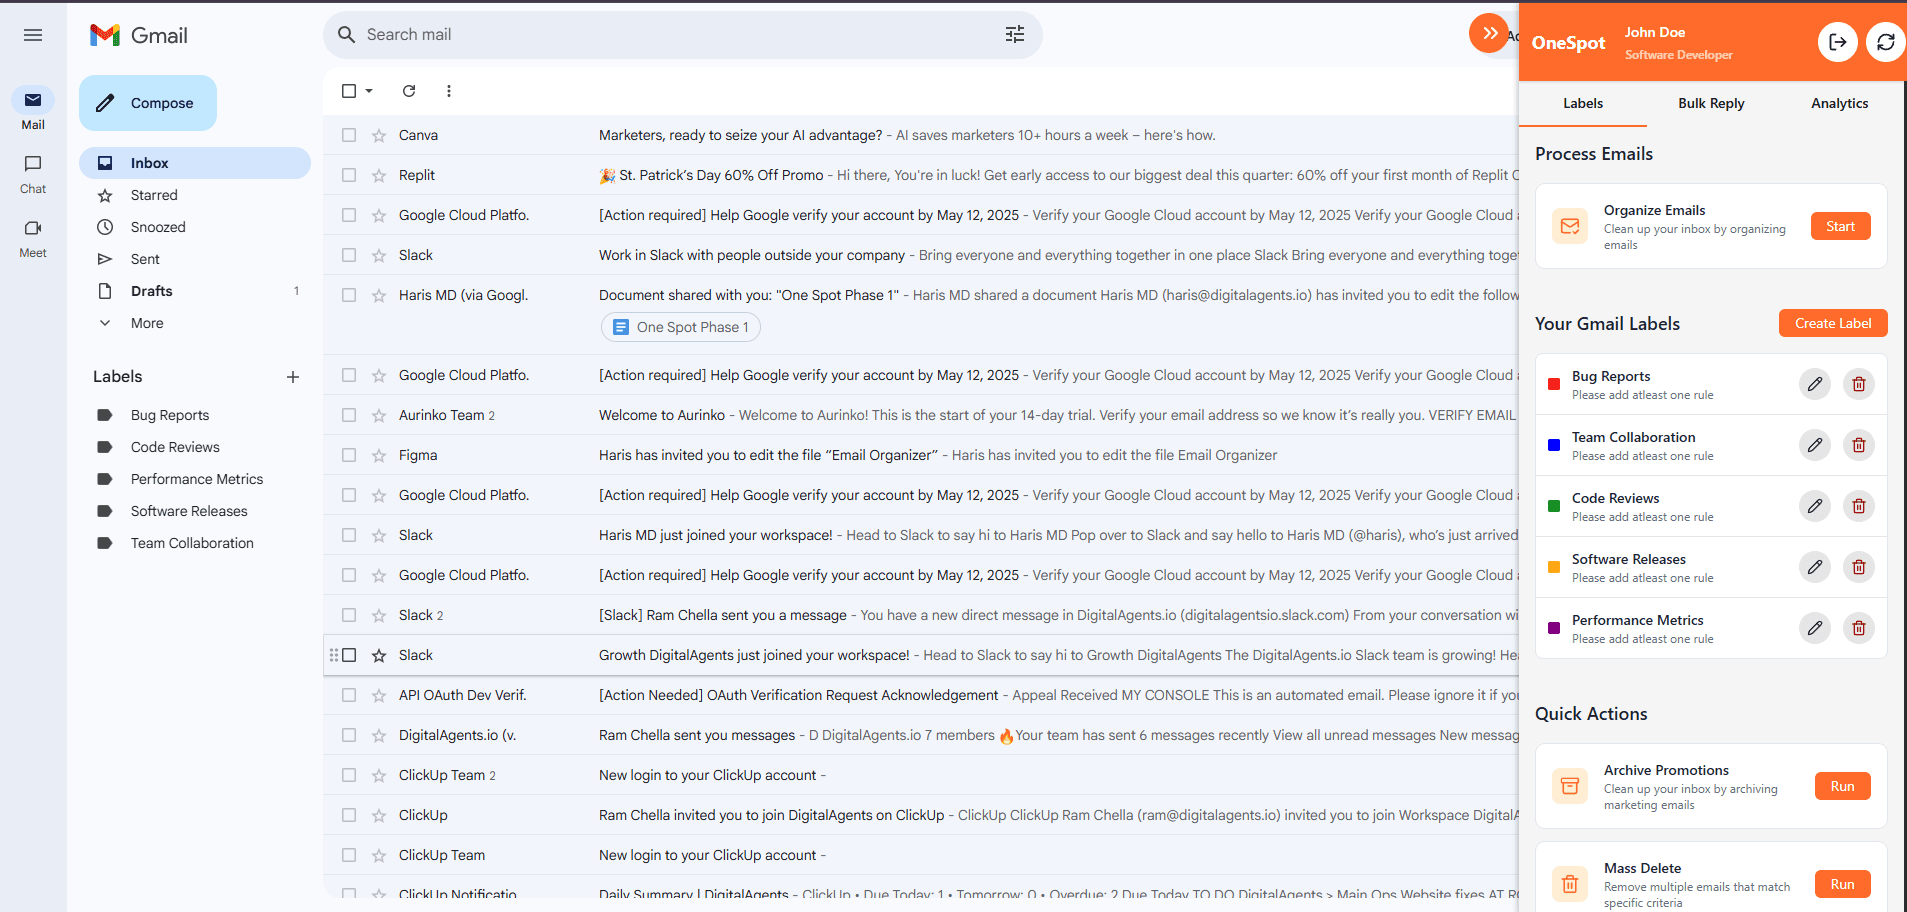
Task: Open the Performance Metrics label in sidebar
Action: (x=195, y=479)
